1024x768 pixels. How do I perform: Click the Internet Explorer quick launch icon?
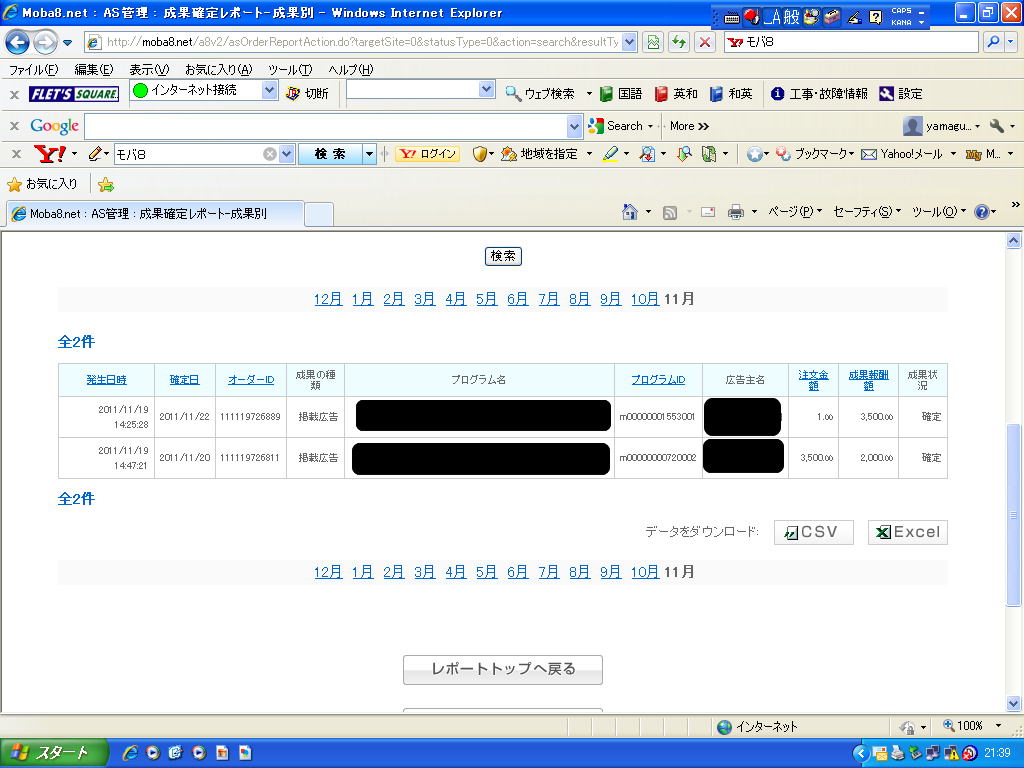coord(129,753)
